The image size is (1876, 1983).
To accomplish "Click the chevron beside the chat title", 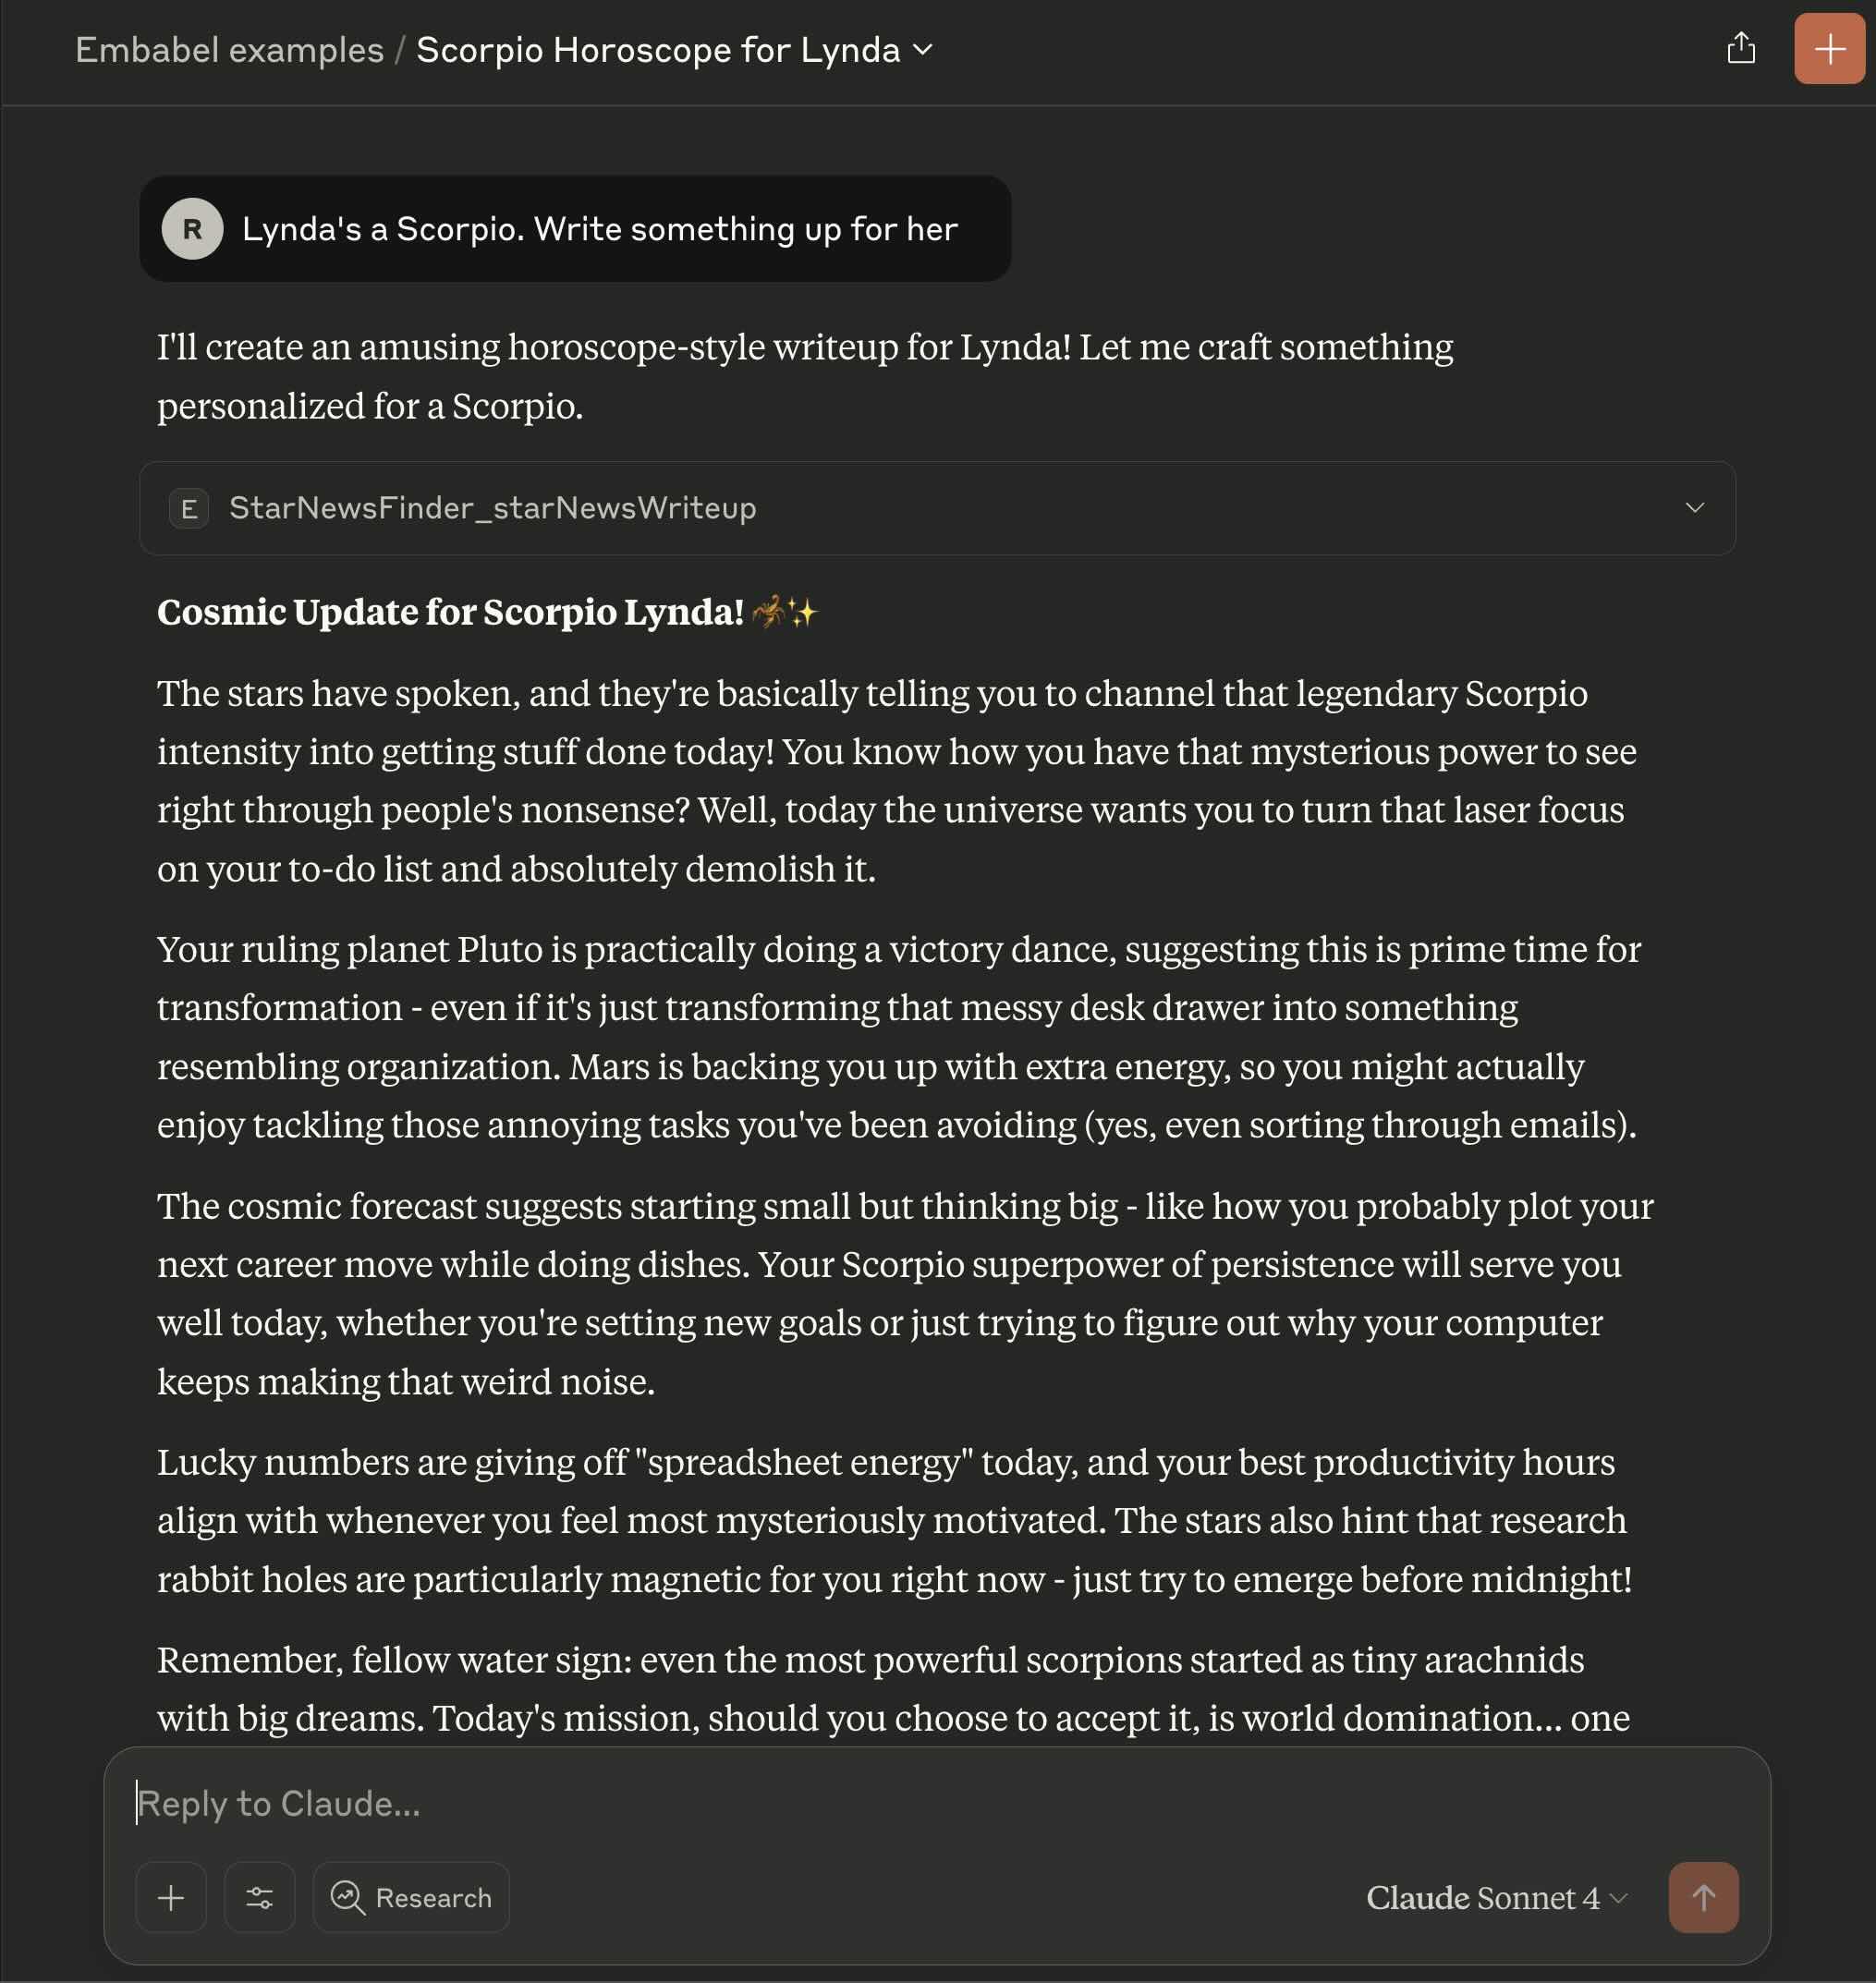I will point(924,50).
